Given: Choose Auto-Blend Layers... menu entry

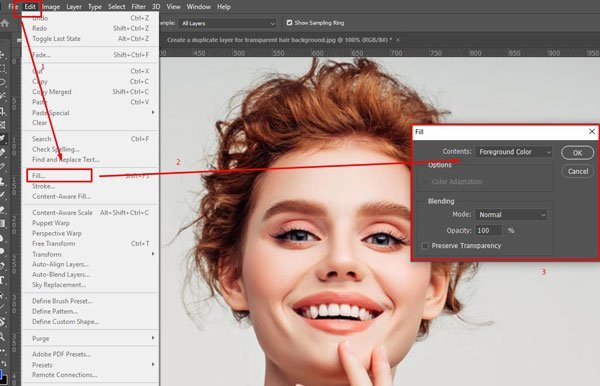Looking at the screenshot, I should 91,275.
